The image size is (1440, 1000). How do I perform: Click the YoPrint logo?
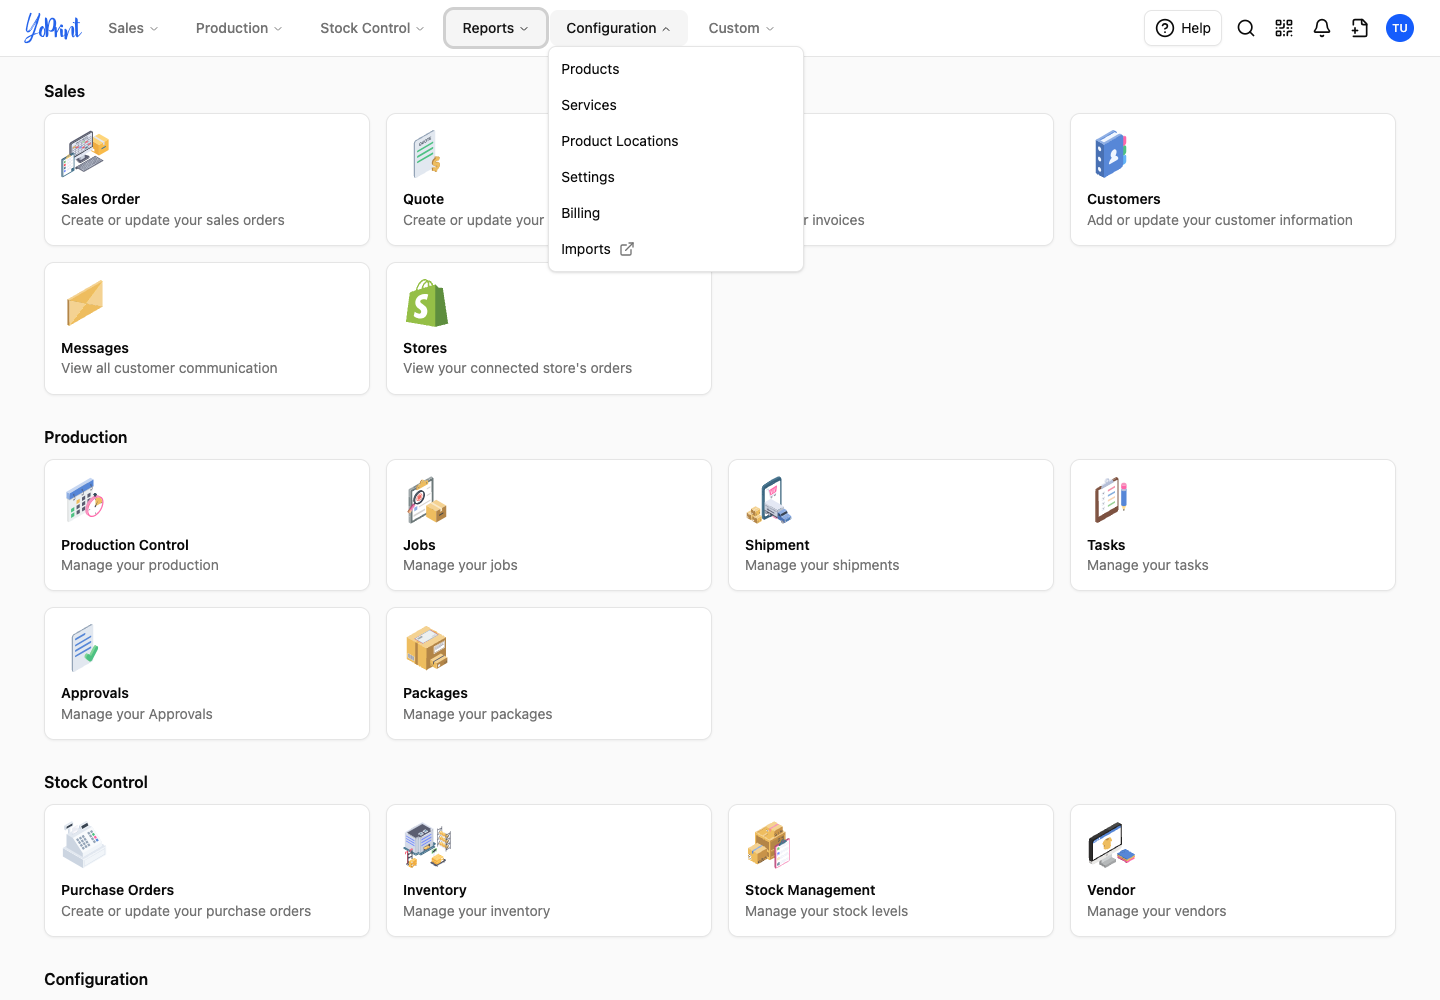tap(53, 28)
